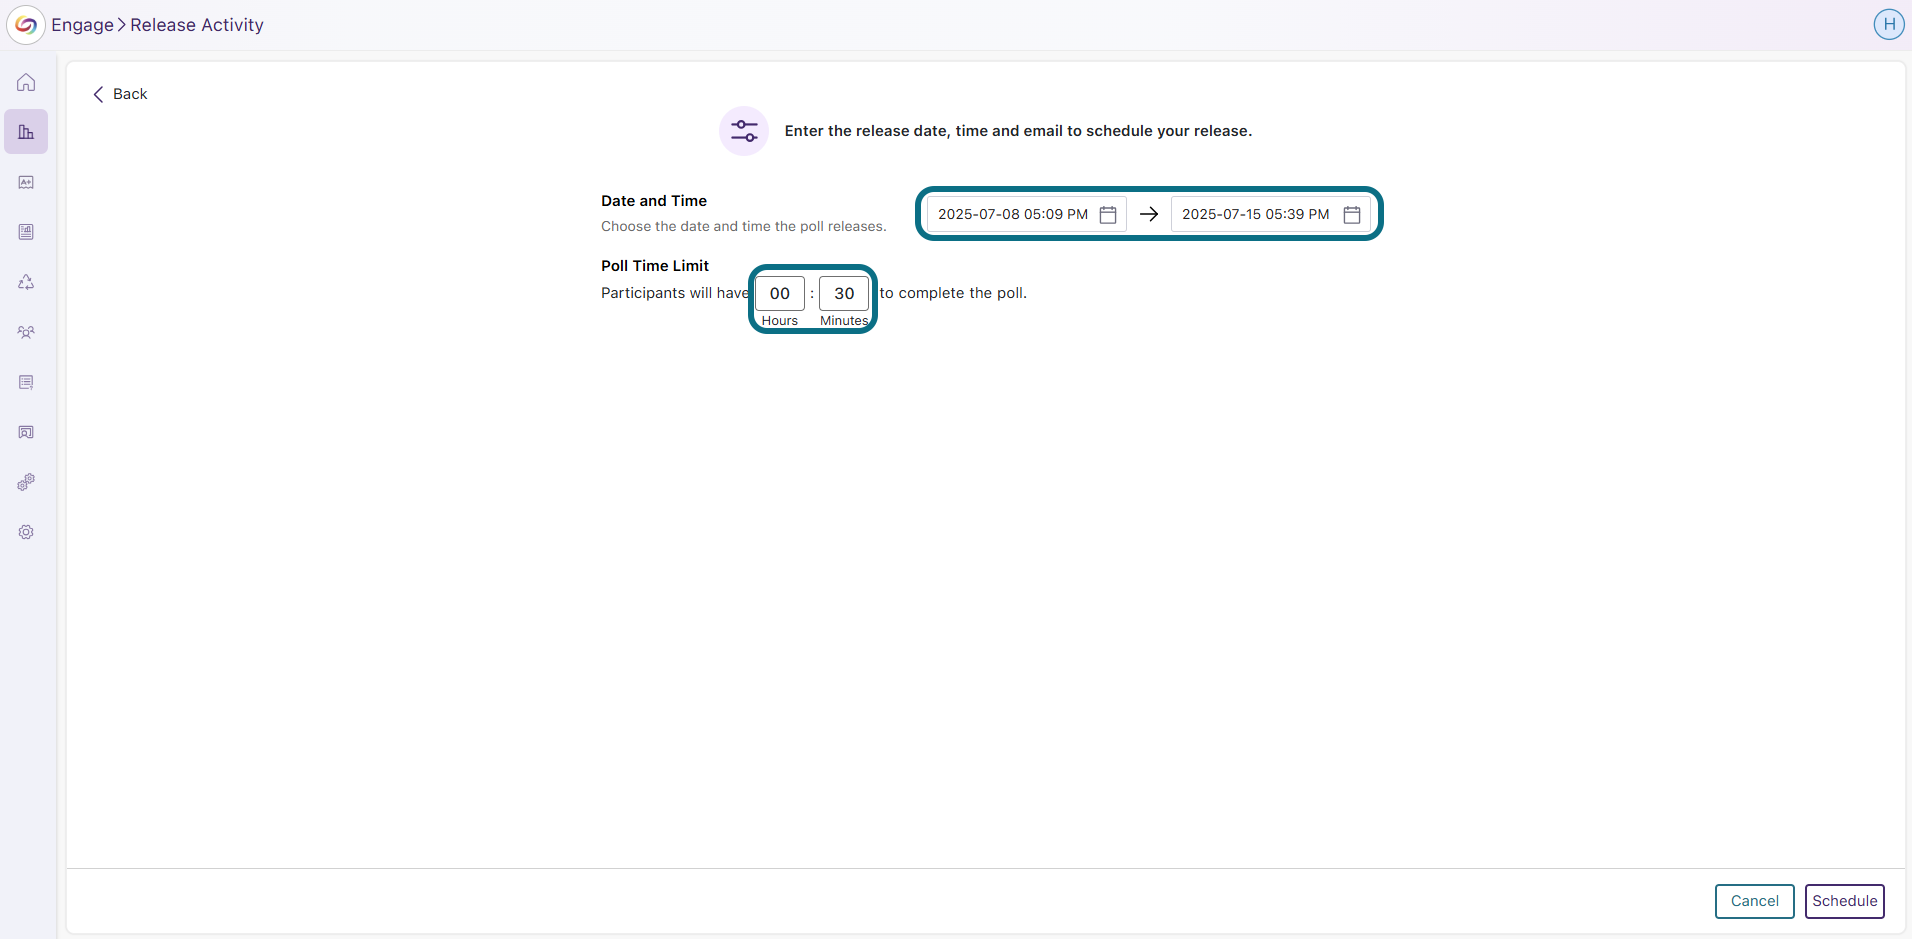Click end date field 2025-07-15 05:39 PM

[1270, 214]
